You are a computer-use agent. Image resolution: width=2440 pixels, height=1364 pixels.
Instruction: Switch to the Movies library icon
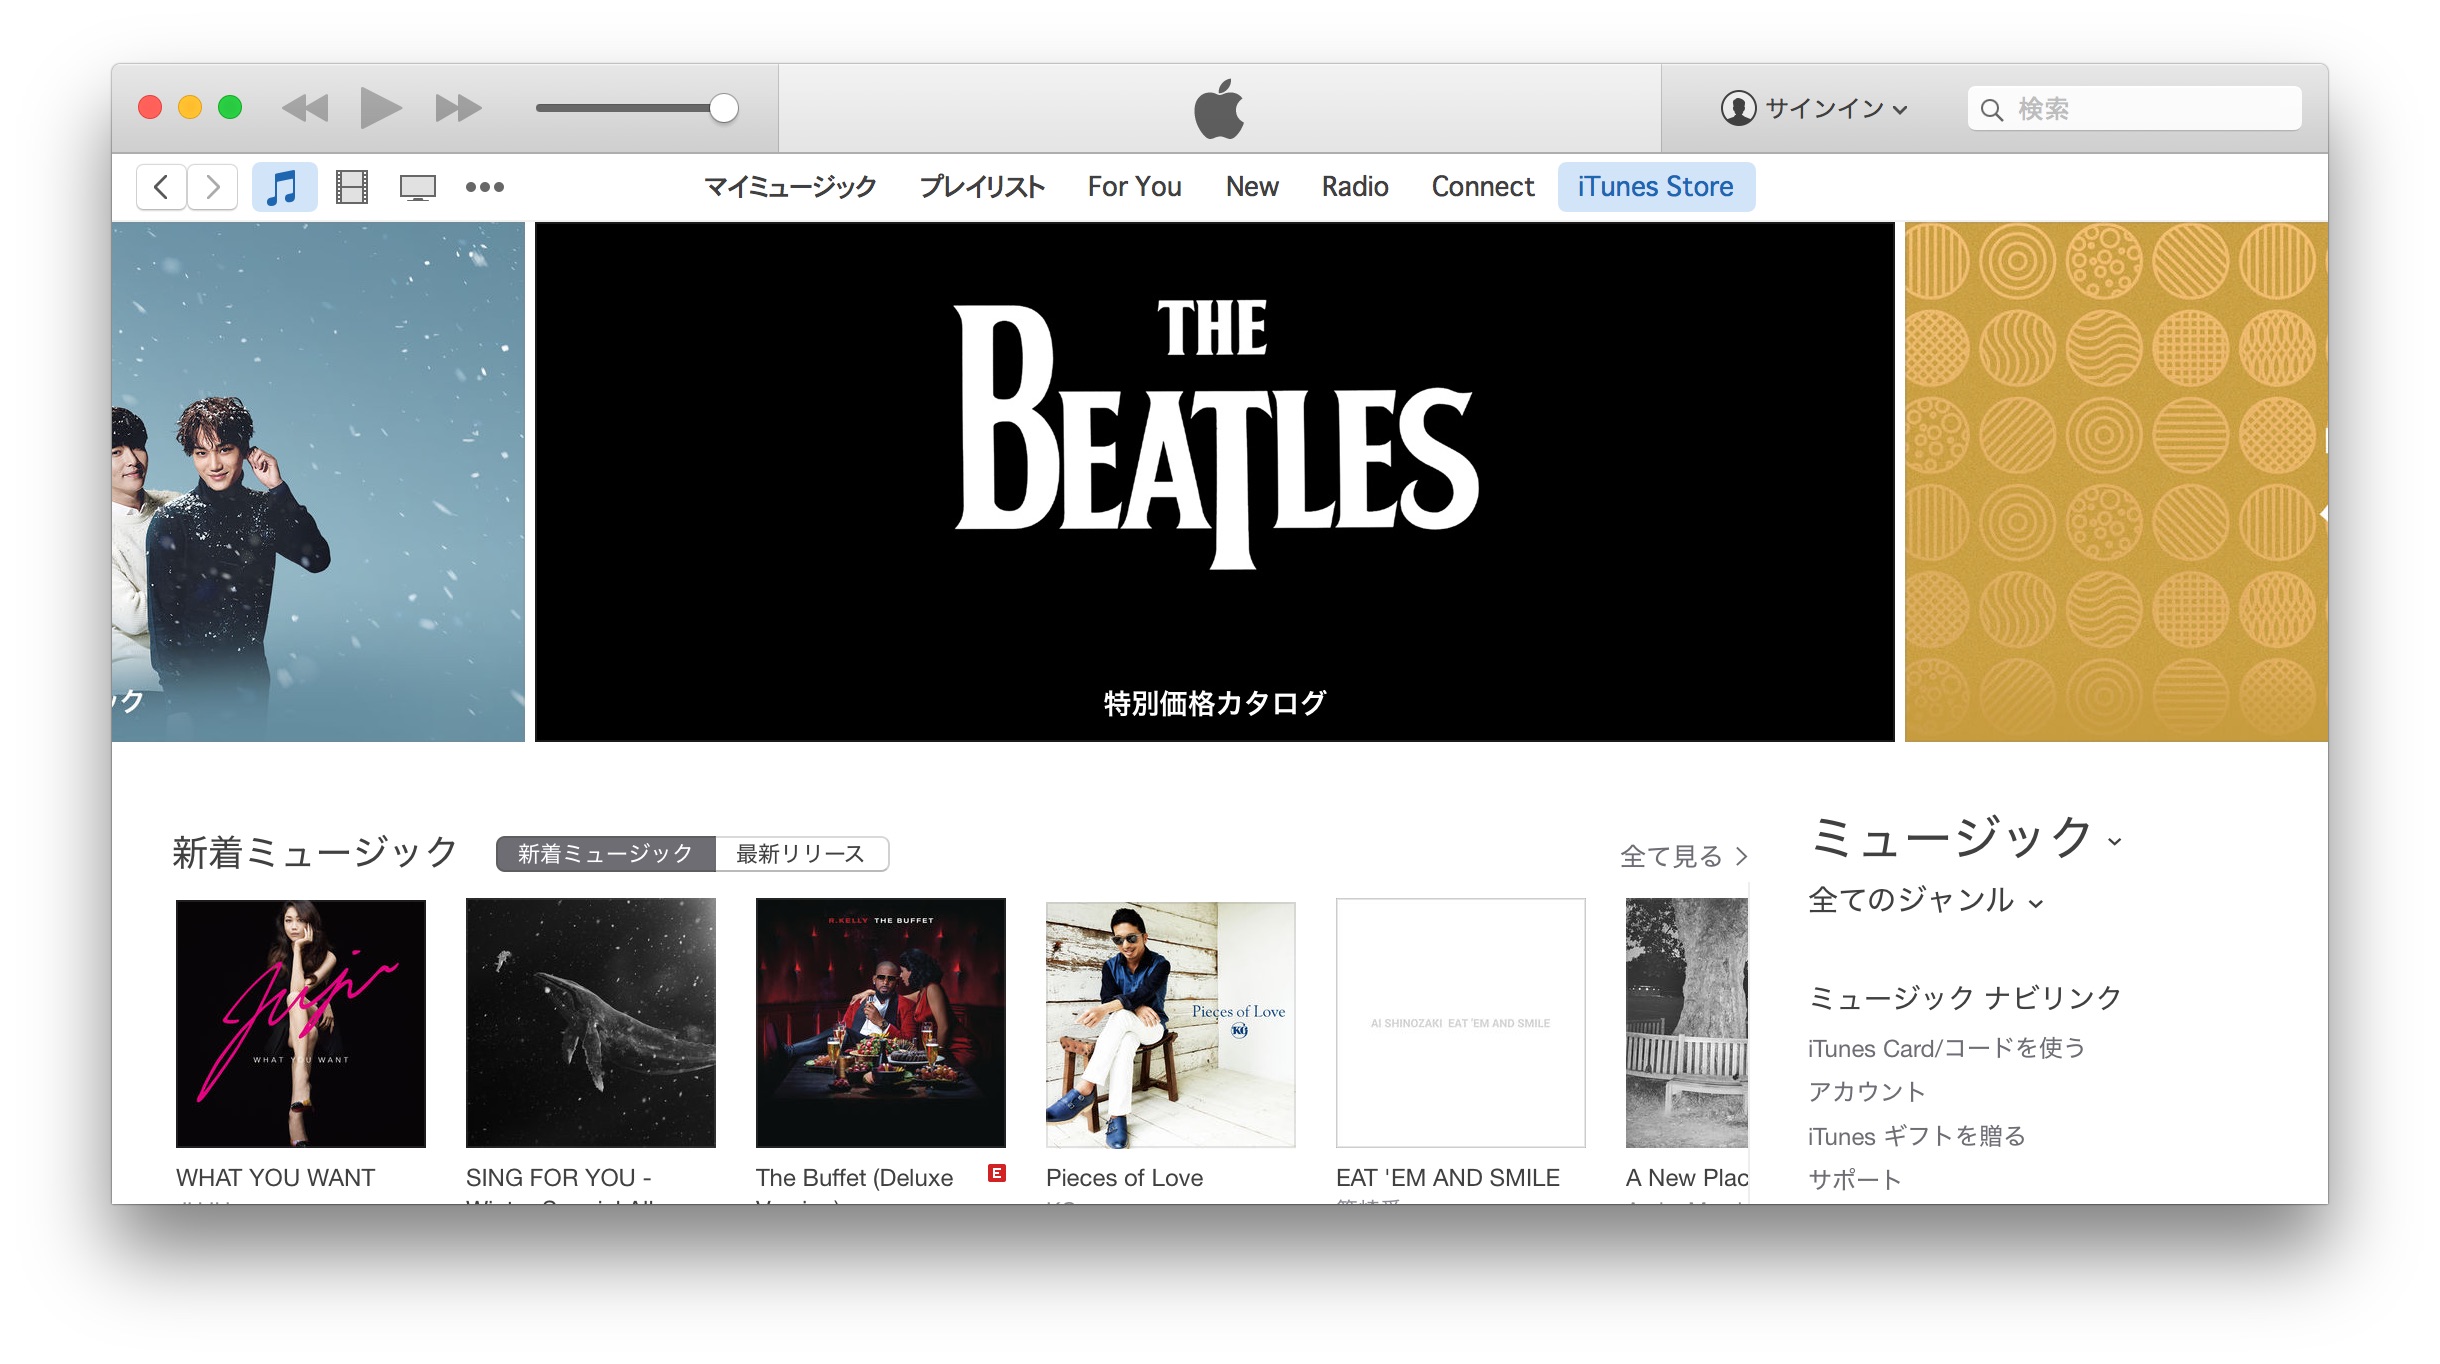[x=352, y=187]
